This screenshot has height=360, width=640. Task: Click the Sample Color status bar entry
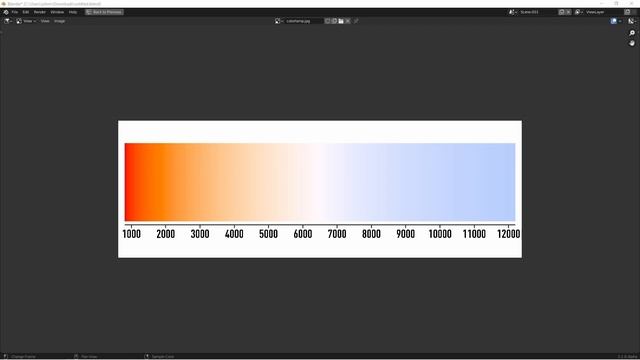[159, 357]
